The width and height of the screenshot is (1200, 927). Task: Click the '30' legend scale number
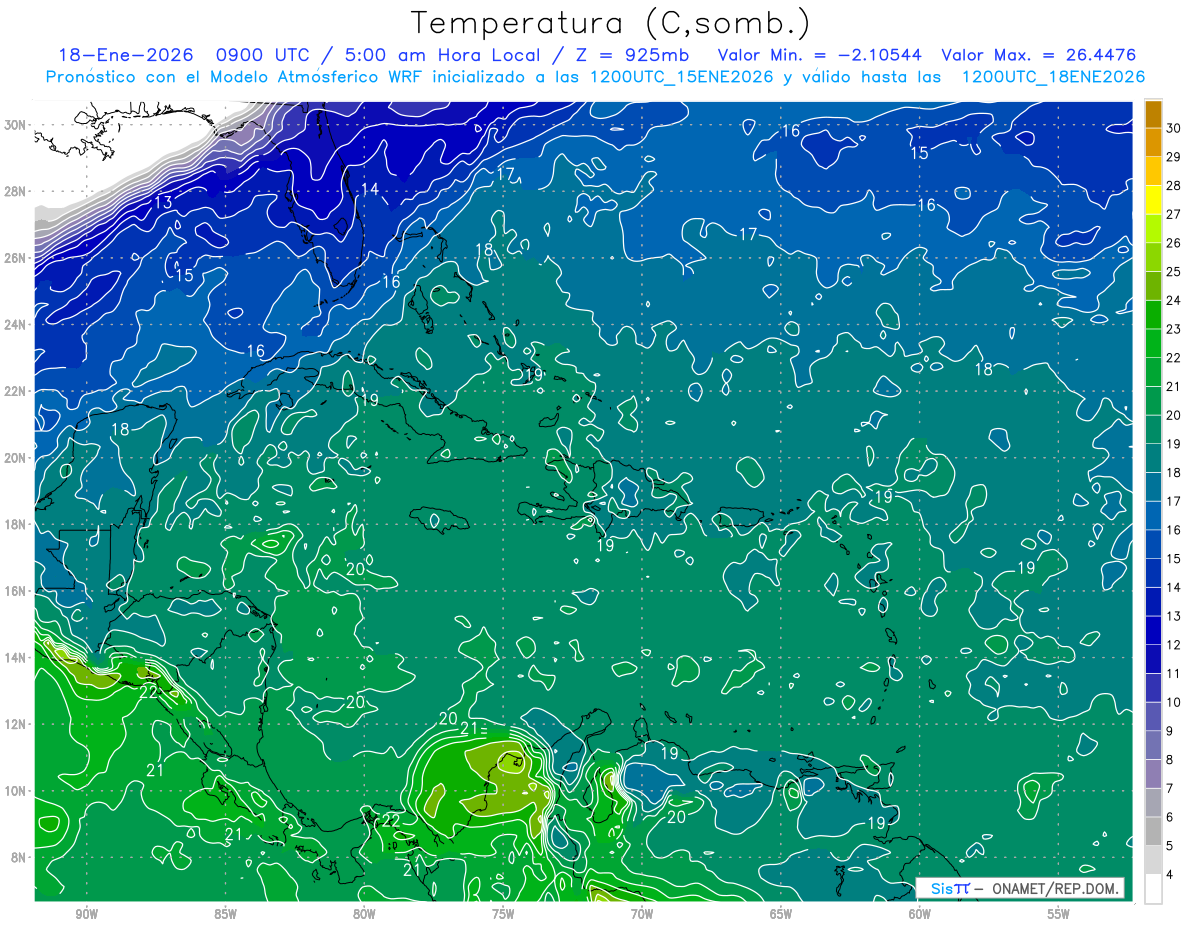point(1175,128)
